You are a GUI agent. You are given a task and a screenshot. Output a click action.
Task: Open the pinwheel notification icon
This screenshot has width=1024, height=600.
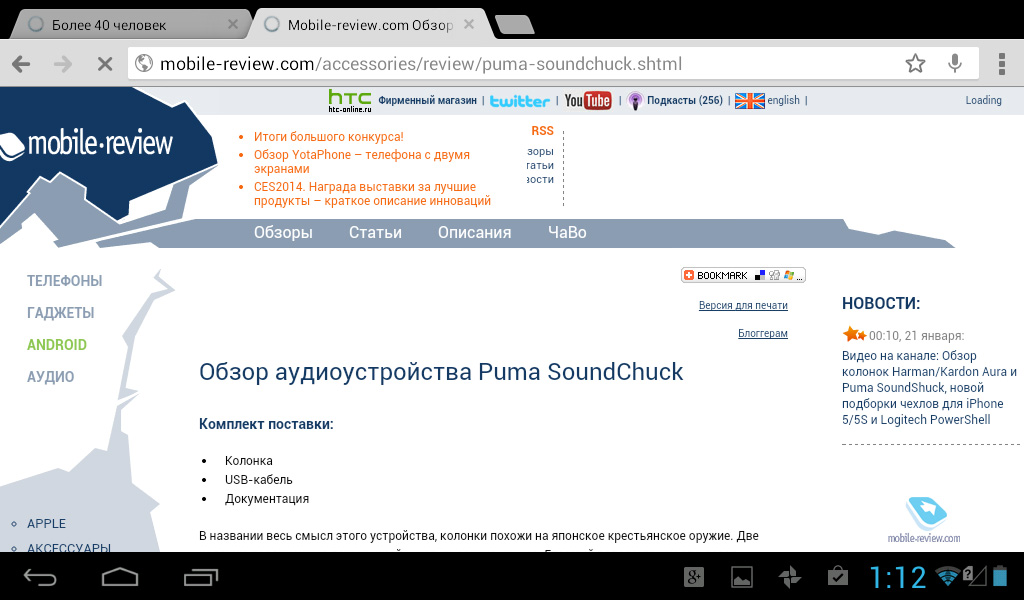pos(790,576)
